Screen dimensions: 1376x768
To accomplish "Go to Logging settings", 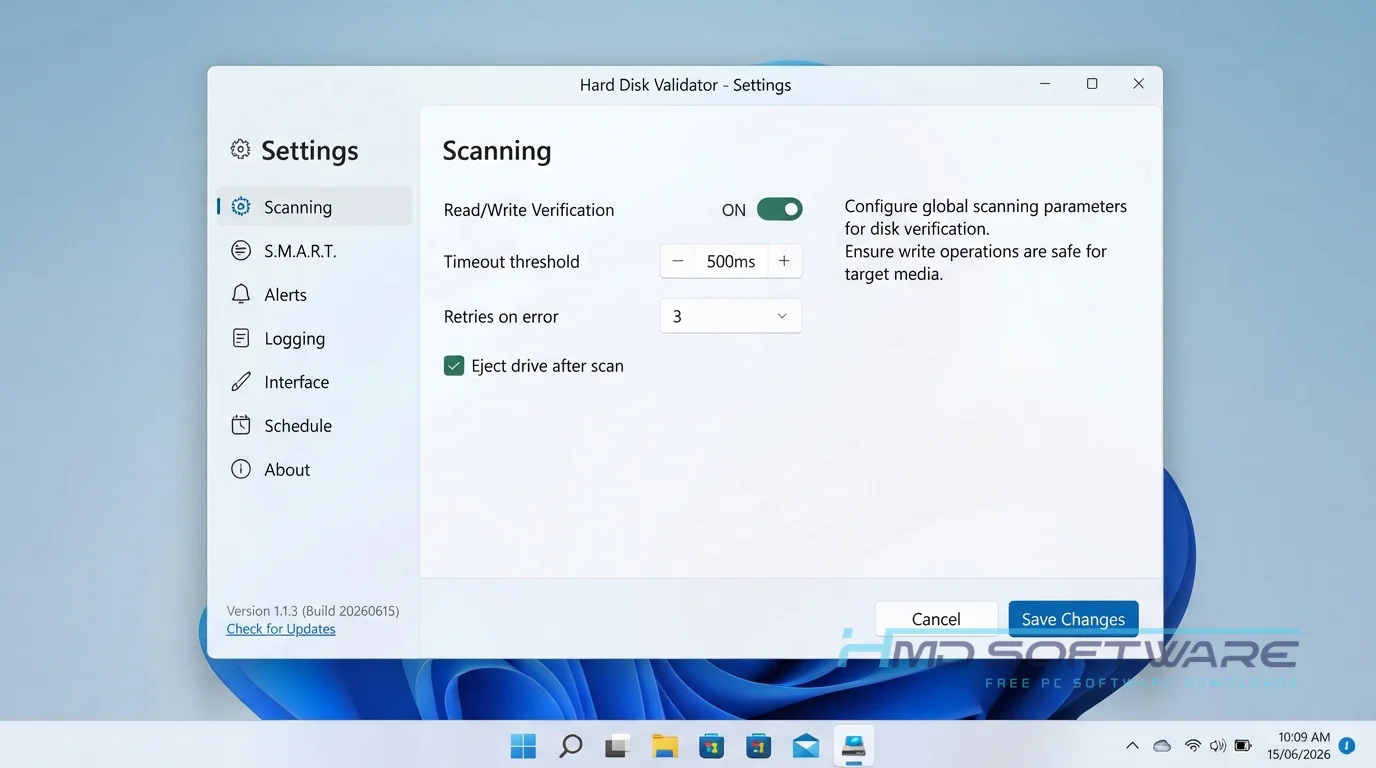I will click(x=314, y=338).
